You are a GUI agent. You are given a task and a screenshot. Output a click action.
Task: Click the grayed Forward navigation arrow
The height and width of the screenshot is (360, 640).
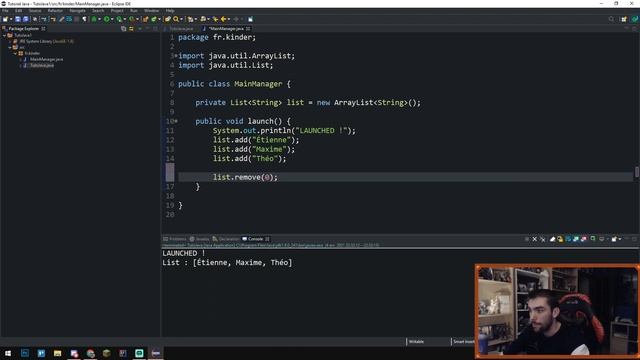coord(236,19)
